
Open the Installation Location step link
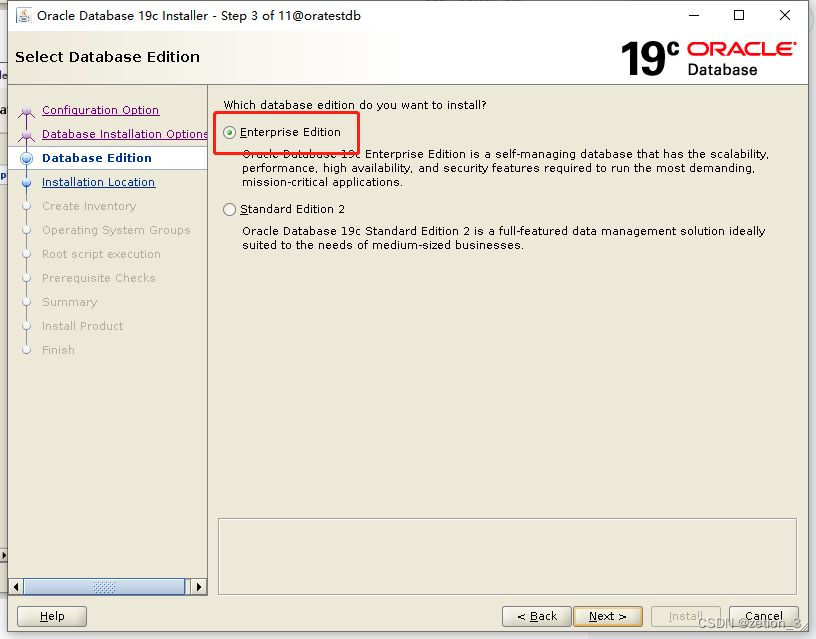point(98,182)
